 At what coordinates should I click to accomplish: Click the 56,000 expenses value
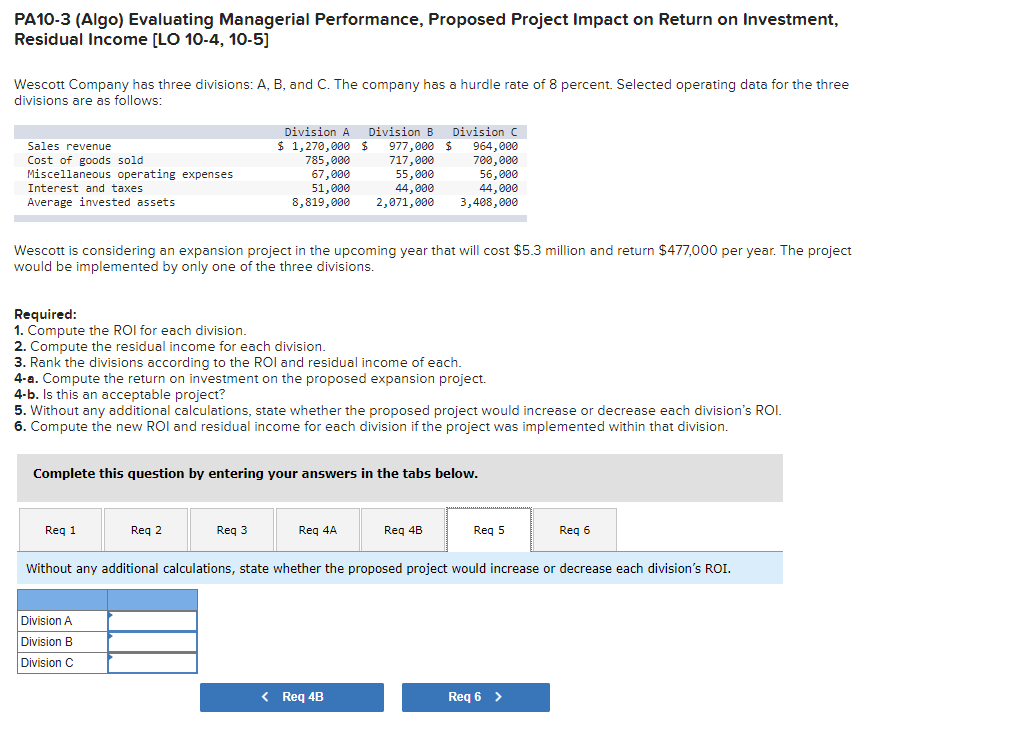(x=499, y=174)
